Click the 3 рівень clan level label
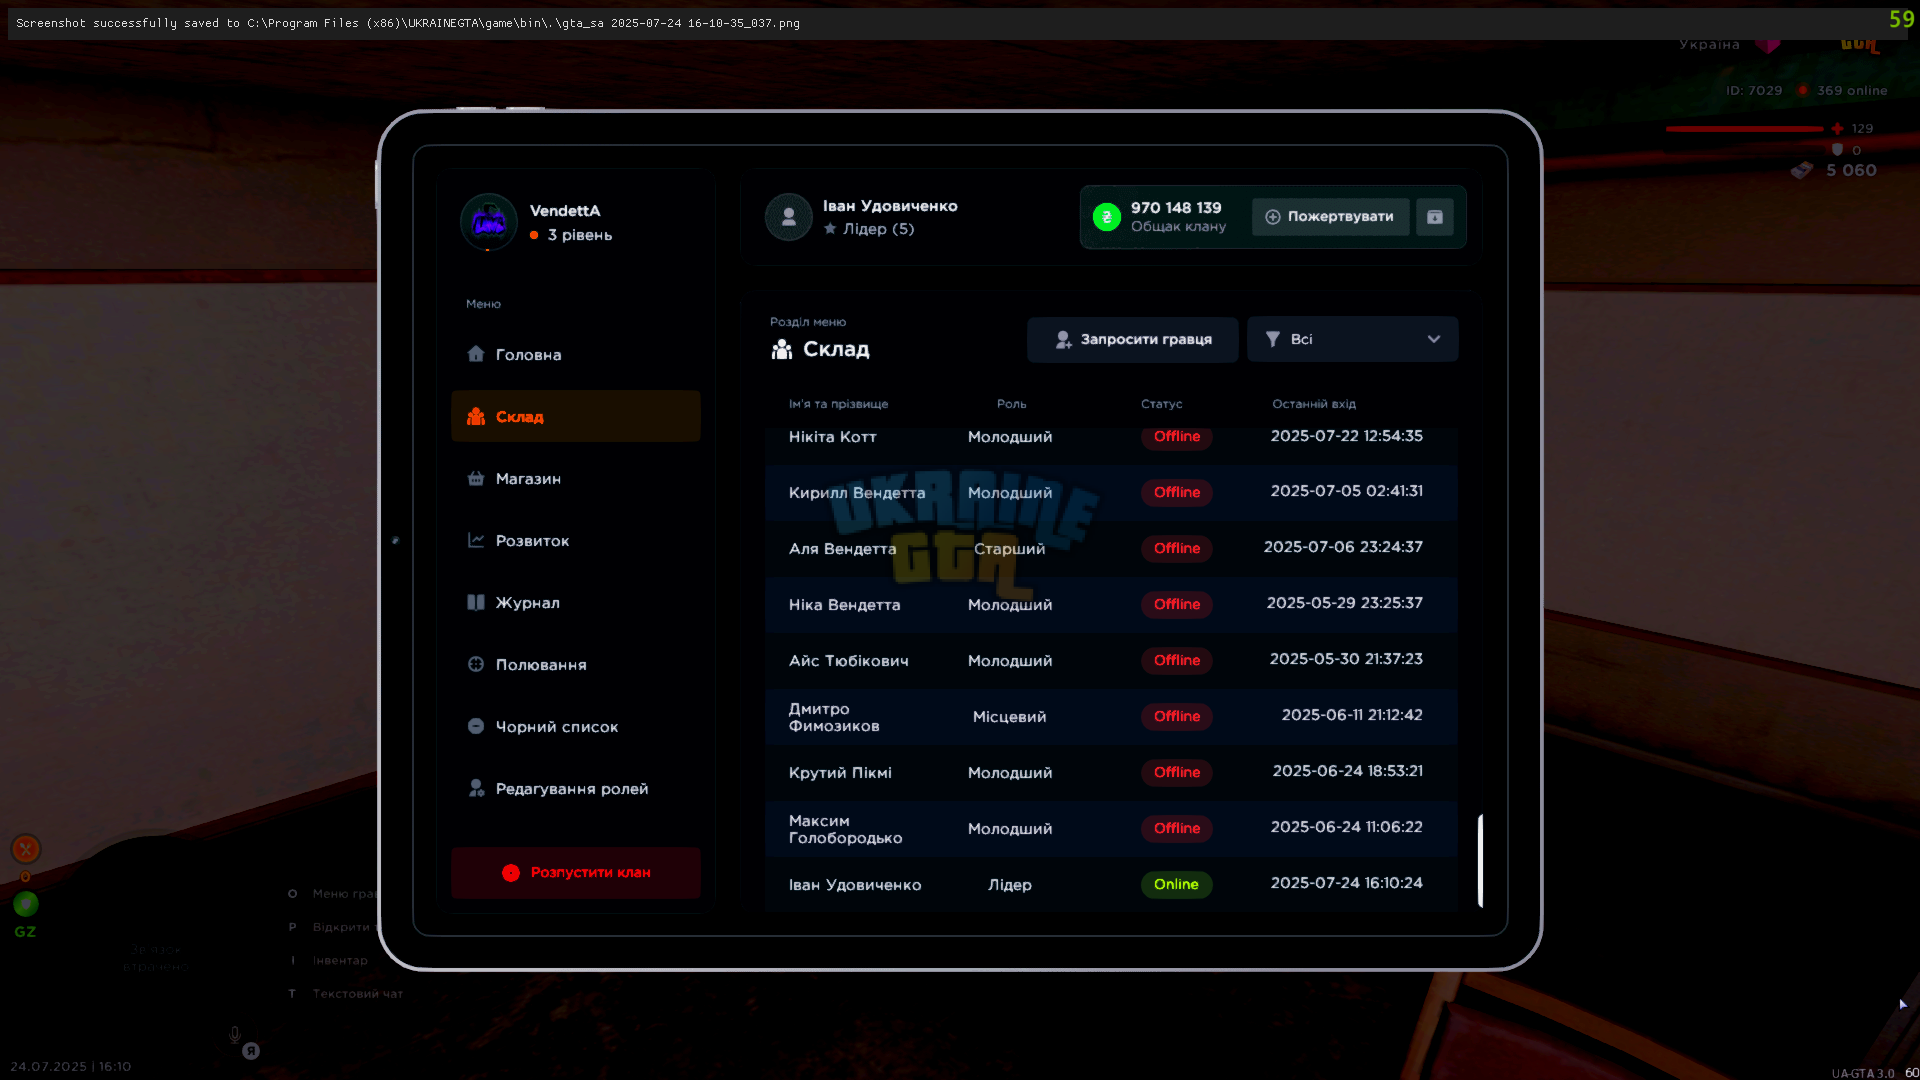1920x1080 pixels. [x=579, y=235]
